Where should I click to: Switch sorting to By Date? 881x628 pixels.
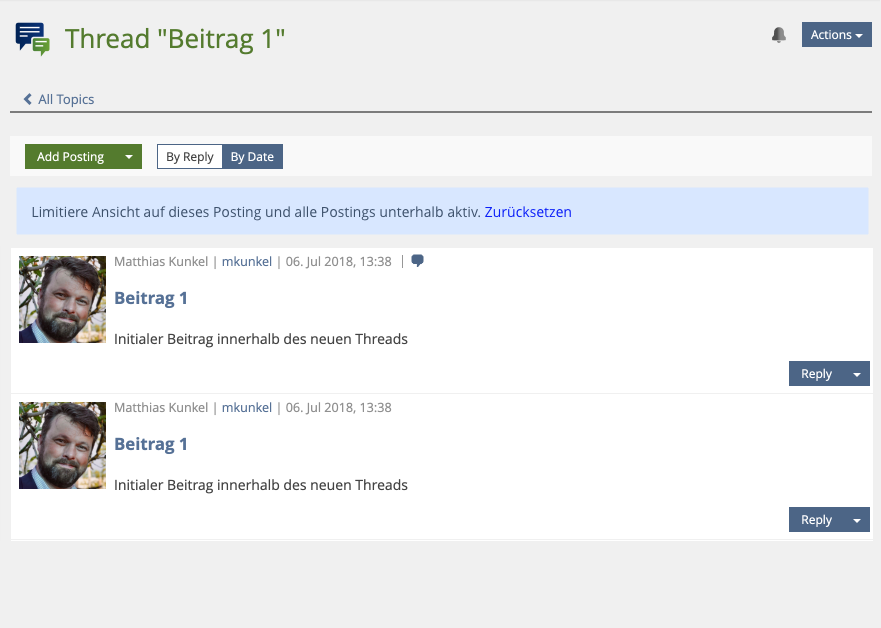click(x=252, y=157)
